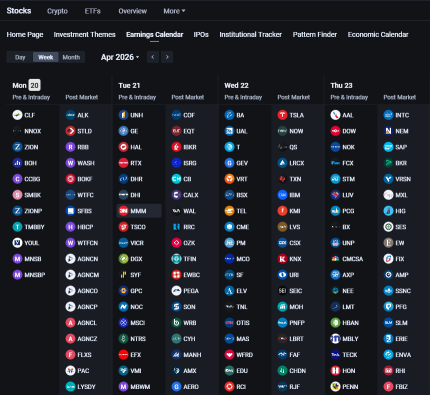Open the Apr 2026 date dropdown

click(x=120, y=57)
